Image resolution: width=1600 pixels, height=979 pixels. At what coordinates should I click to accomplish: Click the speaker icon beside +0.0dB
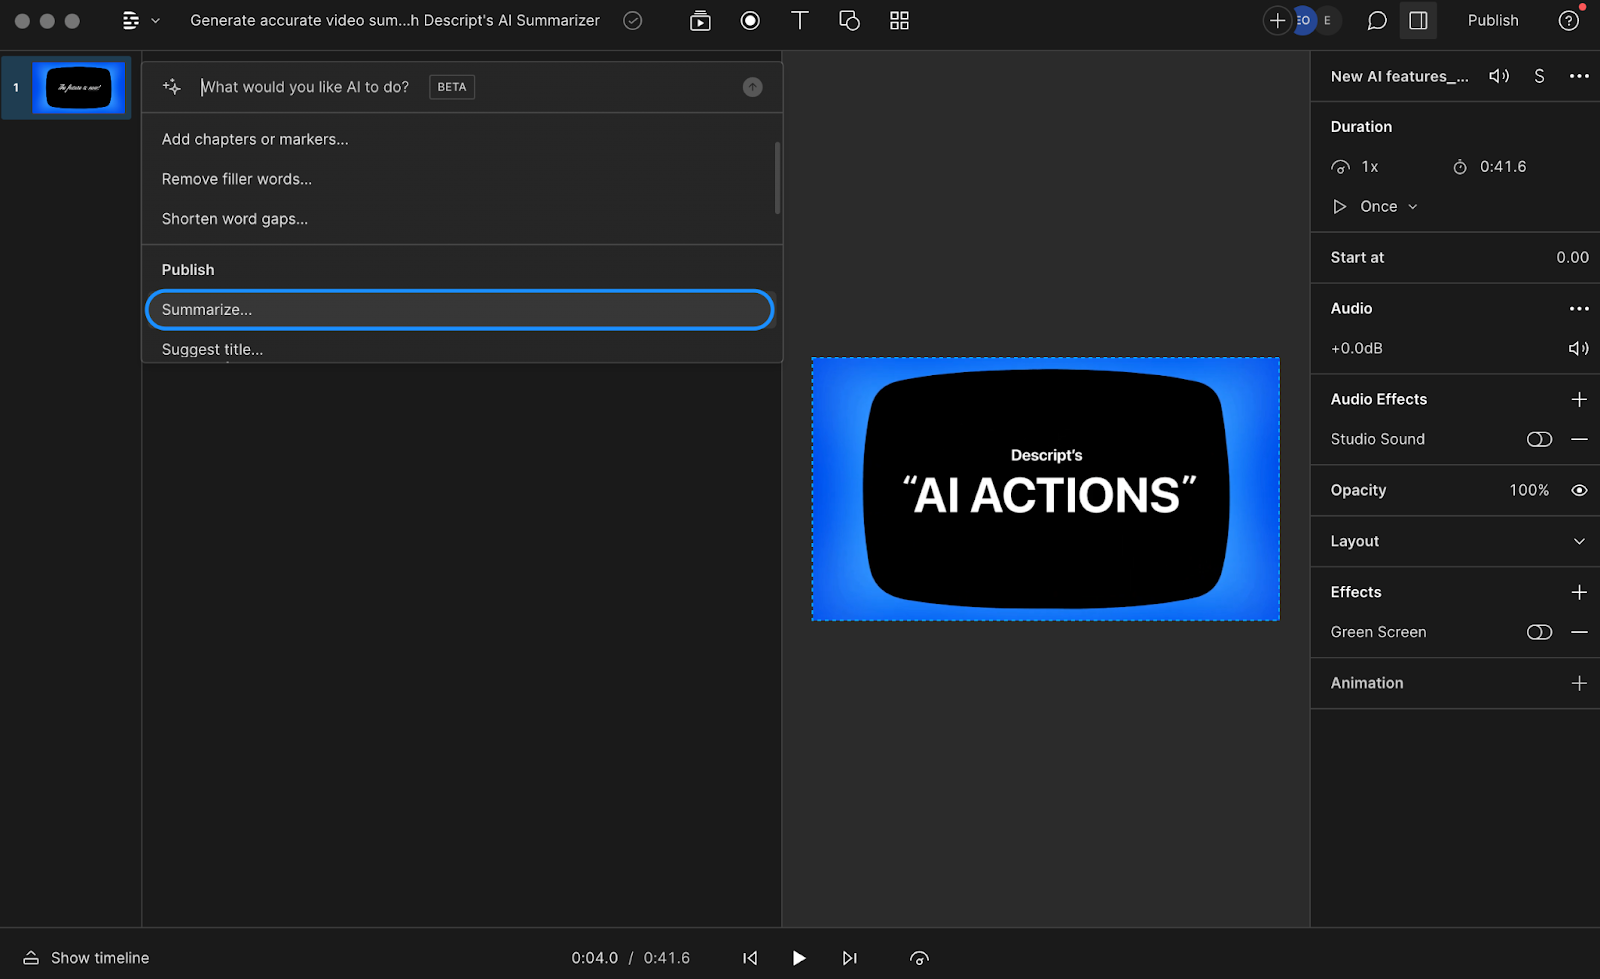click(1578, 348)
